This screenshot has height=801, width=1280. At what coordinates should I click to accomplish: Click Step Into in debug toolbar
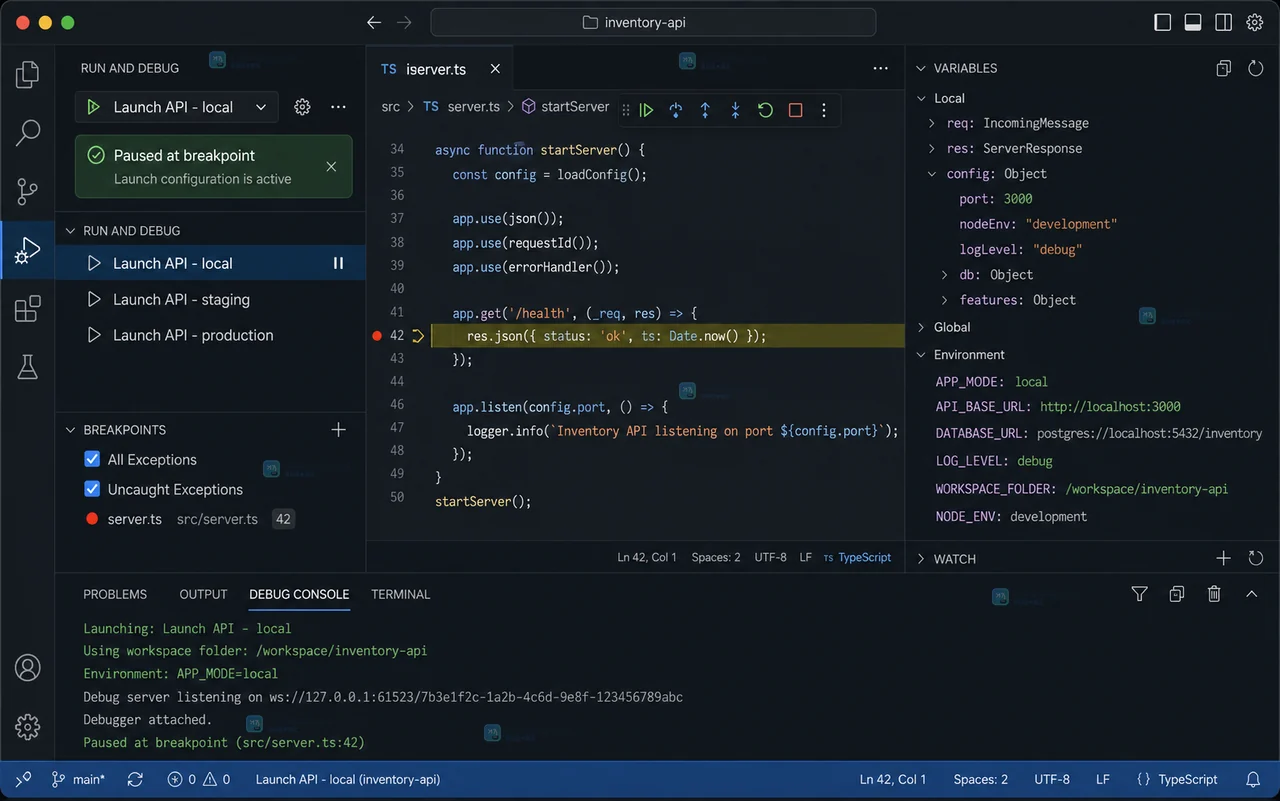click(x=735, y=110)
